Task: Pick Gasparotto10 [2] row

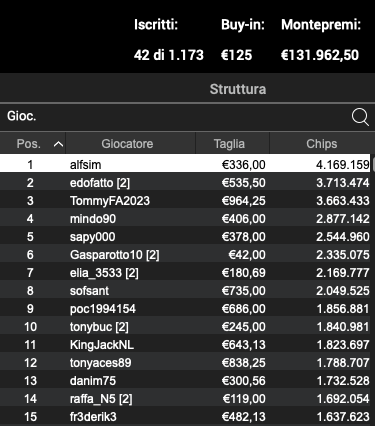Action: (x=185, y=255)
